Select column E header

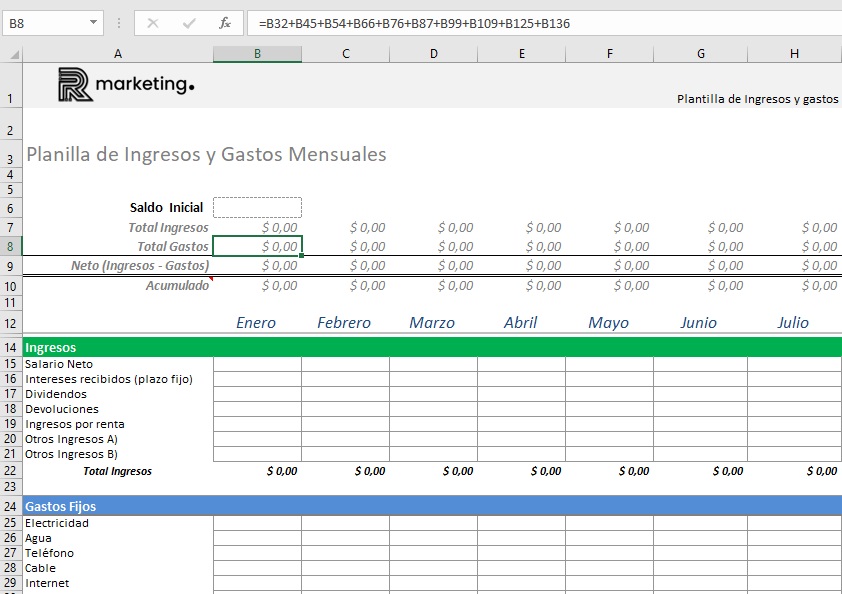point(521,54)
